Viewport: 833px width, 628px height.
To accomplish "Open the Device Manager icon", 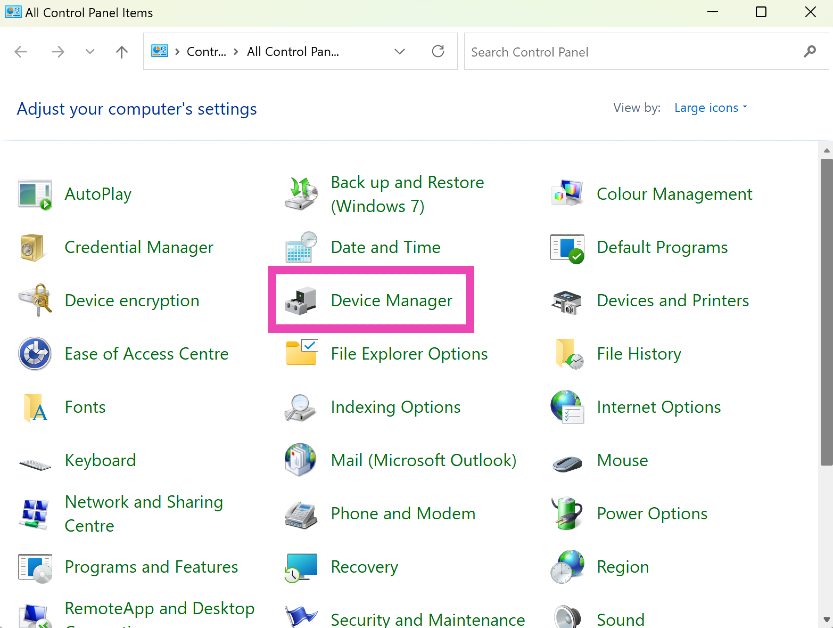I will tap(301, 300).
